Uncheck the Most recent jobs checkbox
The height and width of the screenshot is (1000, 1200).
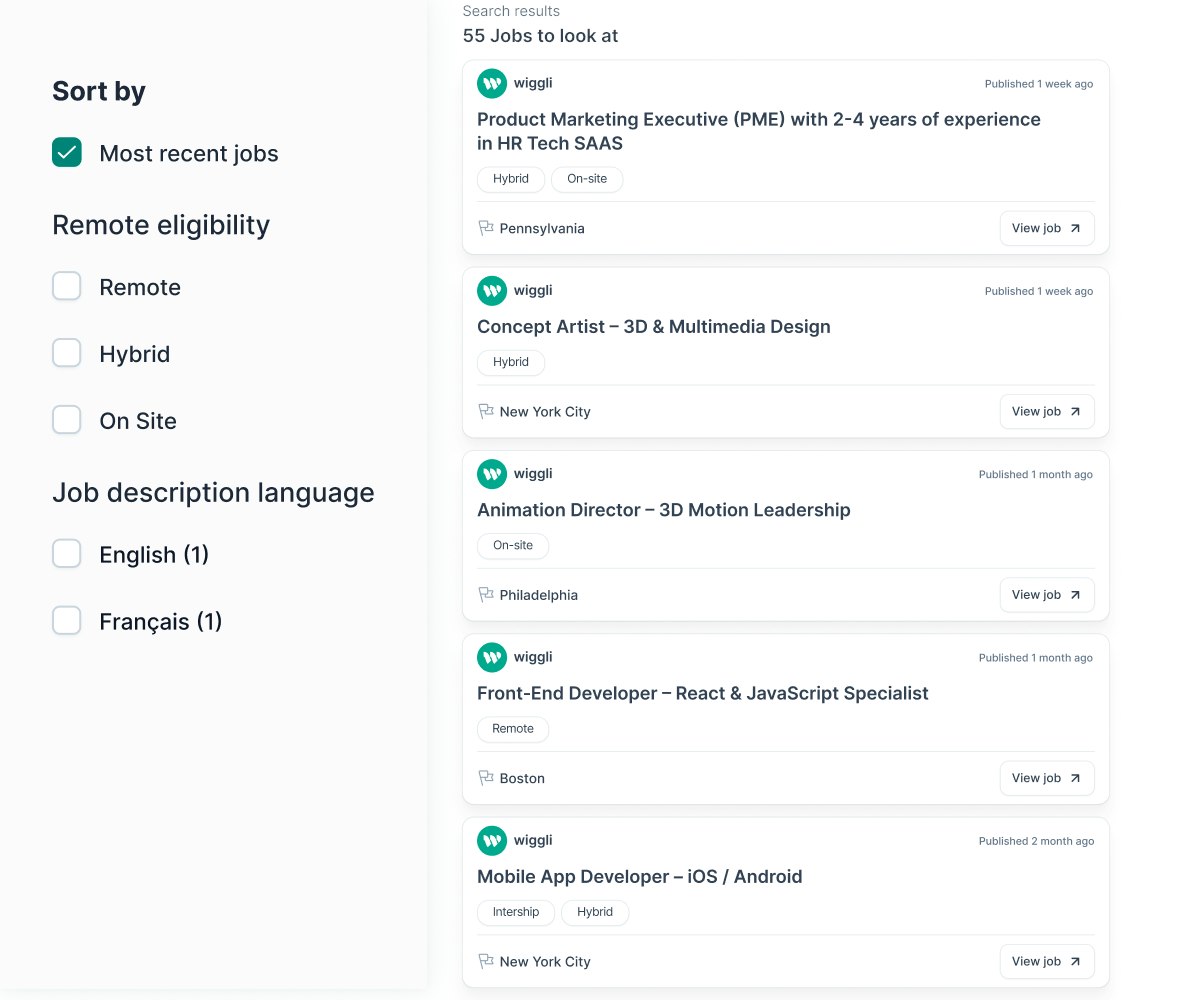(67, 153)
